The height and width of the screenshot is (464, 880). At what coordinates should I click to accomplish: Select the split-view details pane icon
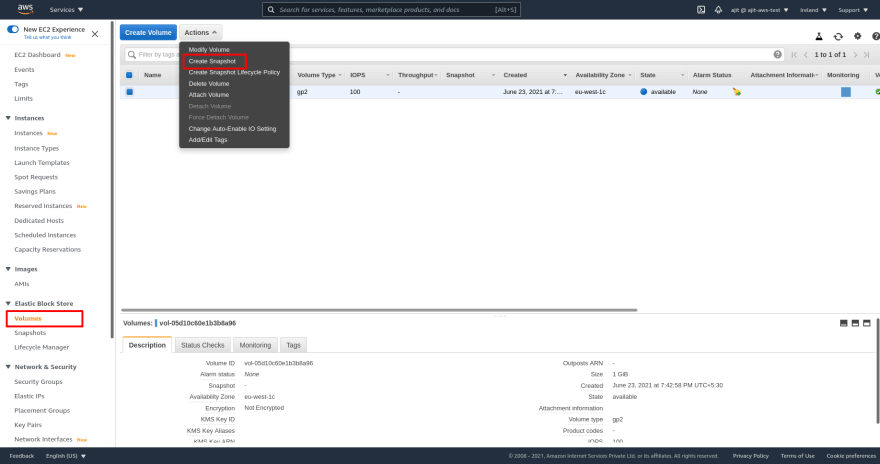(x=855, y=323)
